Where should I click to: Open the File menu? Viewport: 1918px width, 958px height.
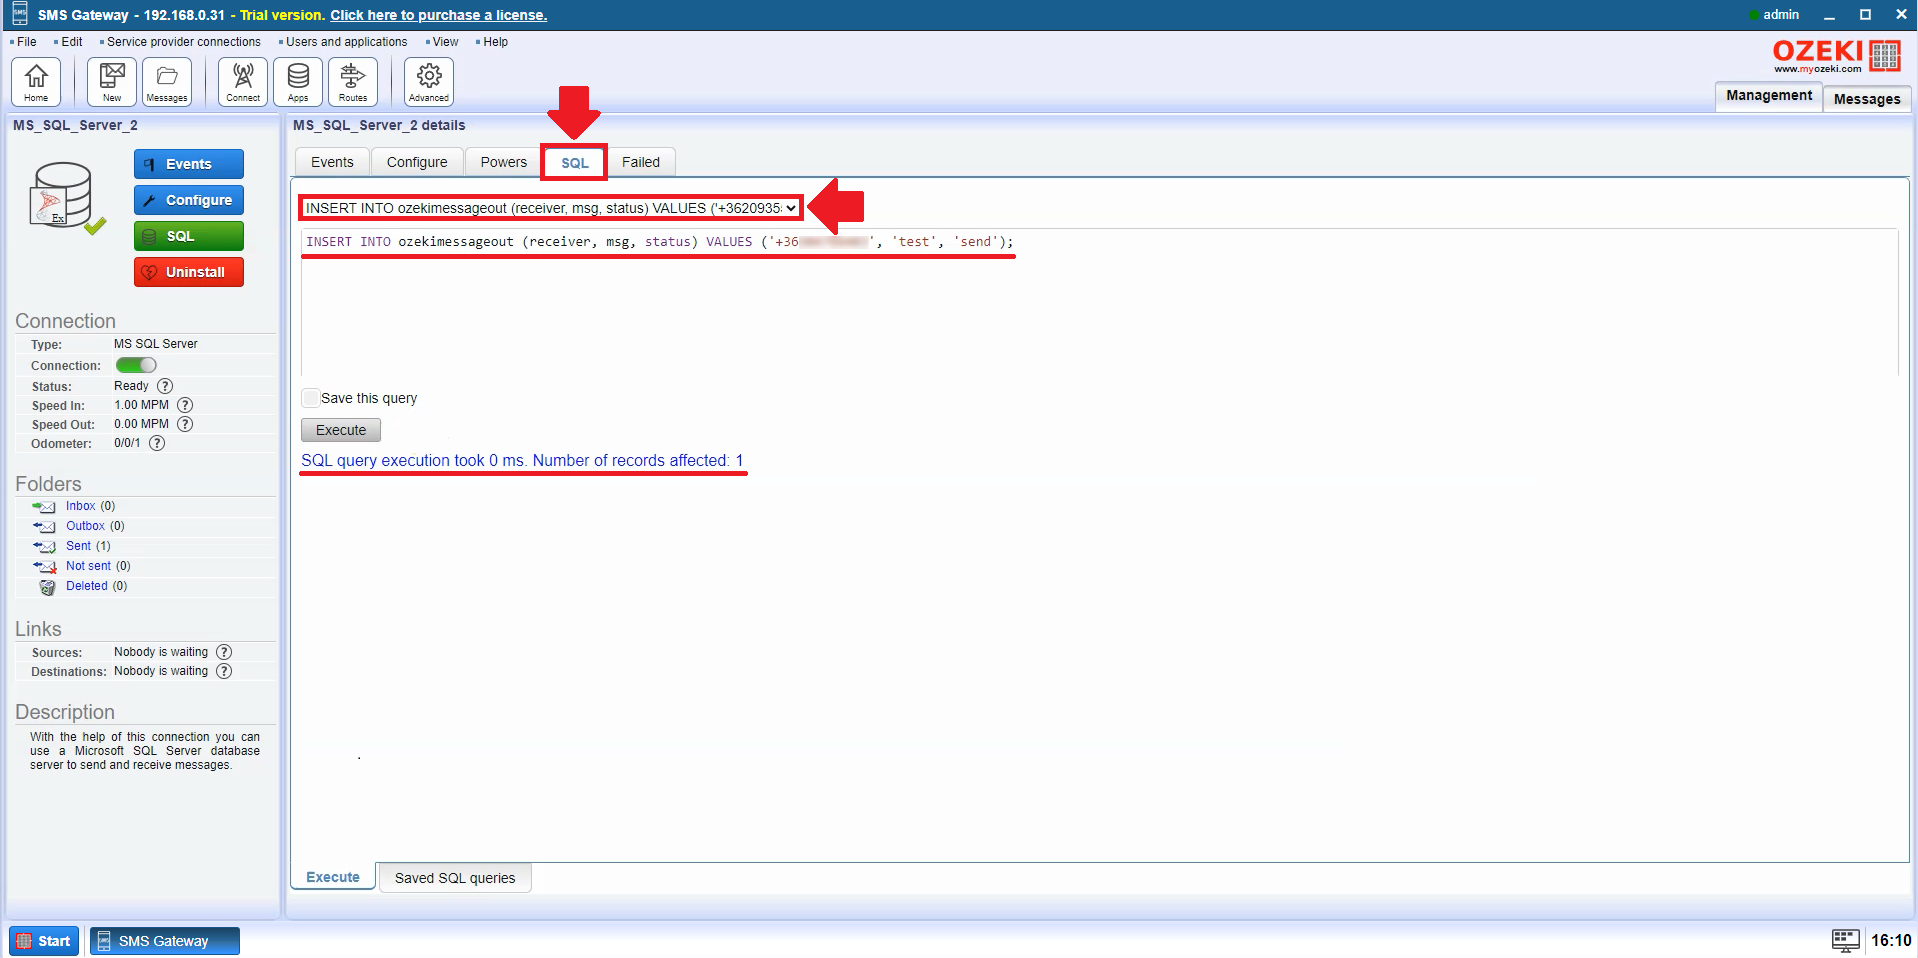coord(26,42)
